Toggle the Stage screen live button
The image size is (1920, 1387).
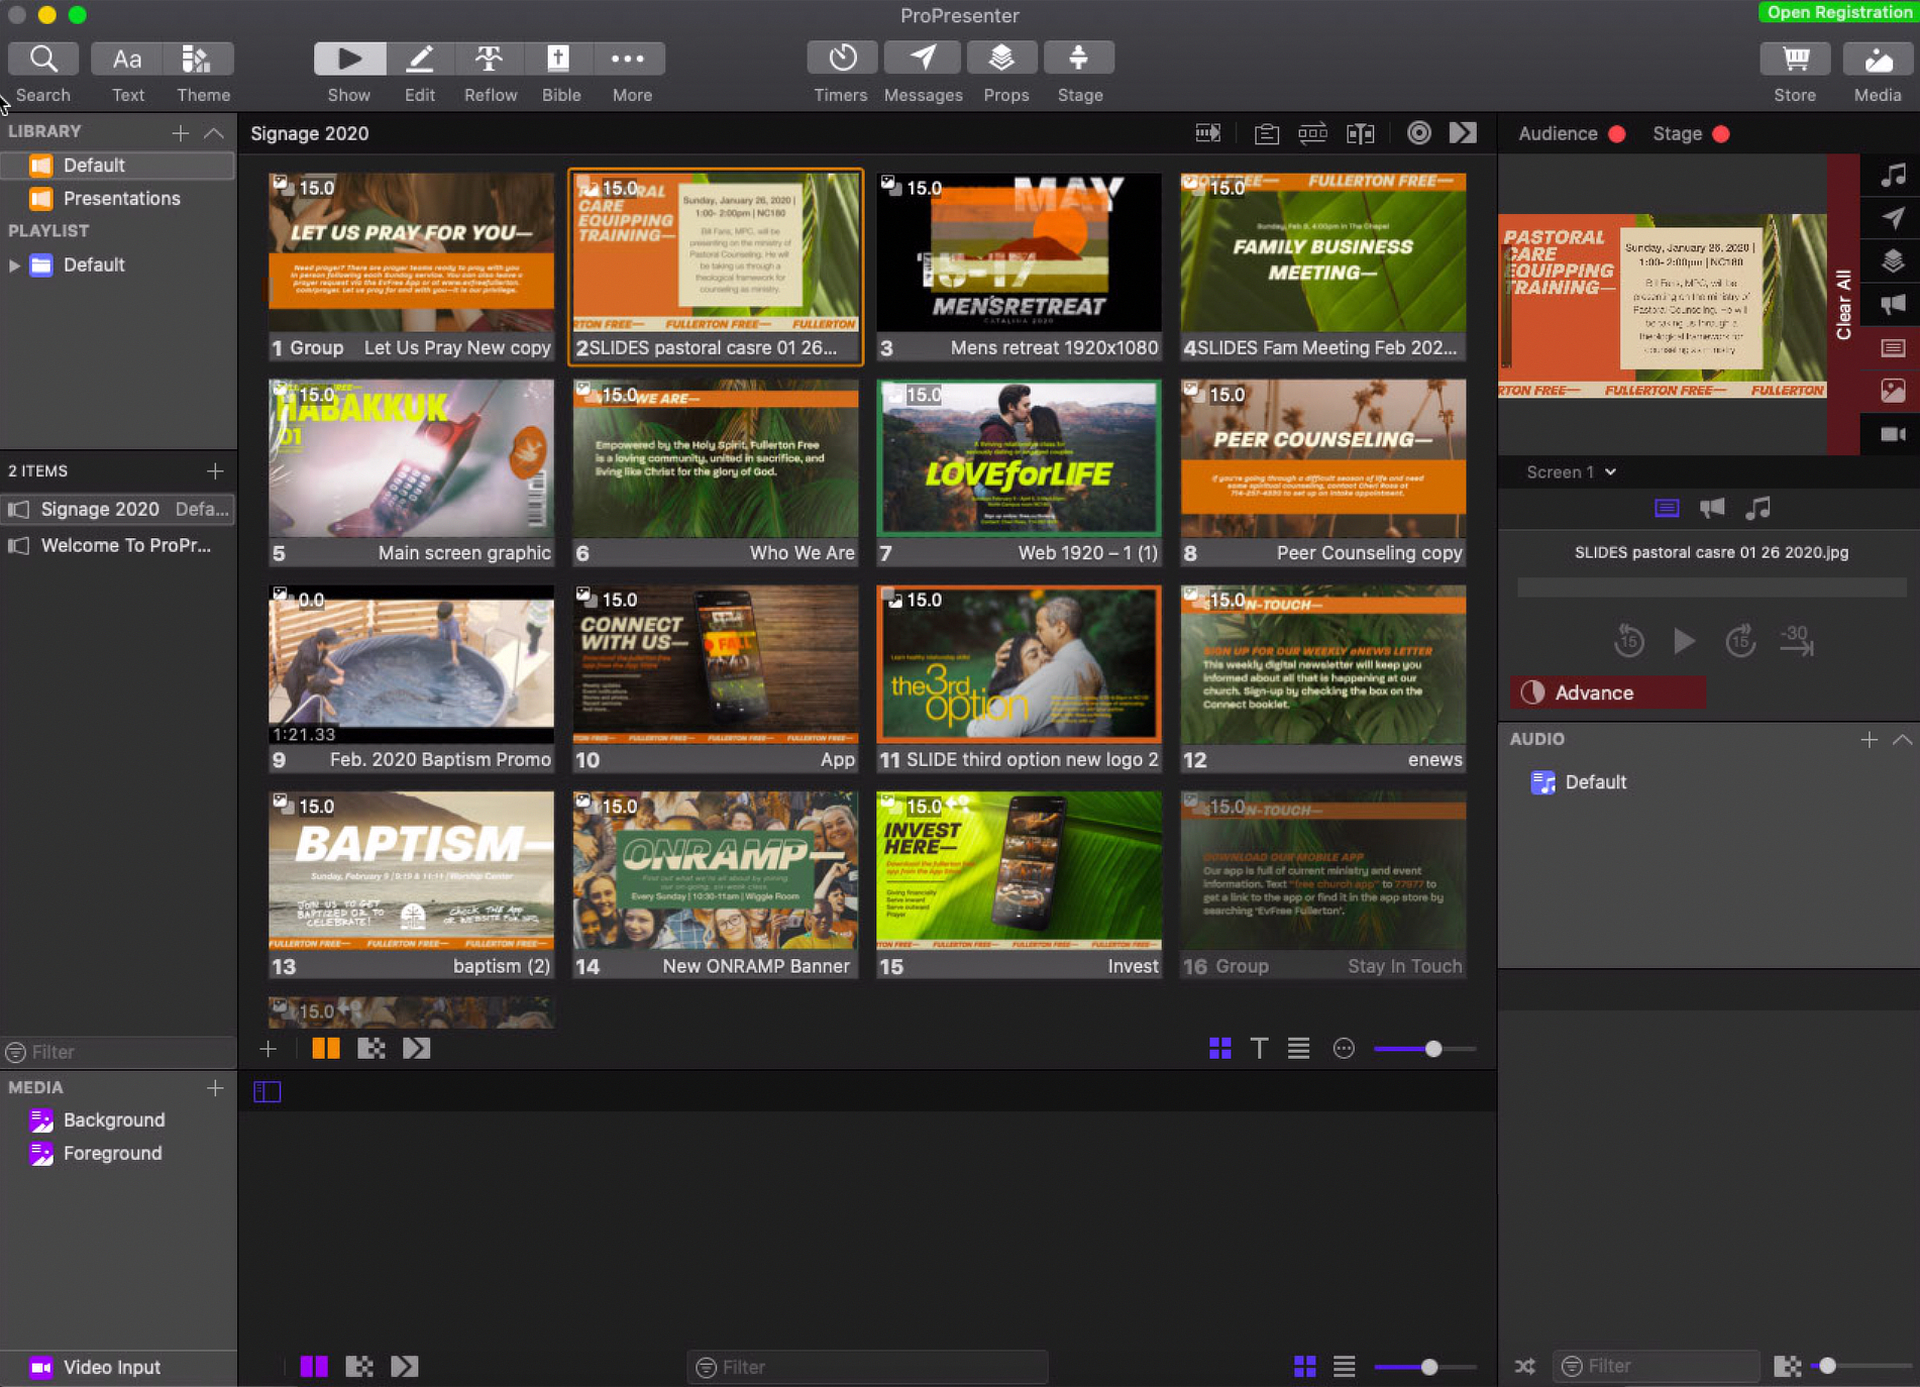point(1722,133)
